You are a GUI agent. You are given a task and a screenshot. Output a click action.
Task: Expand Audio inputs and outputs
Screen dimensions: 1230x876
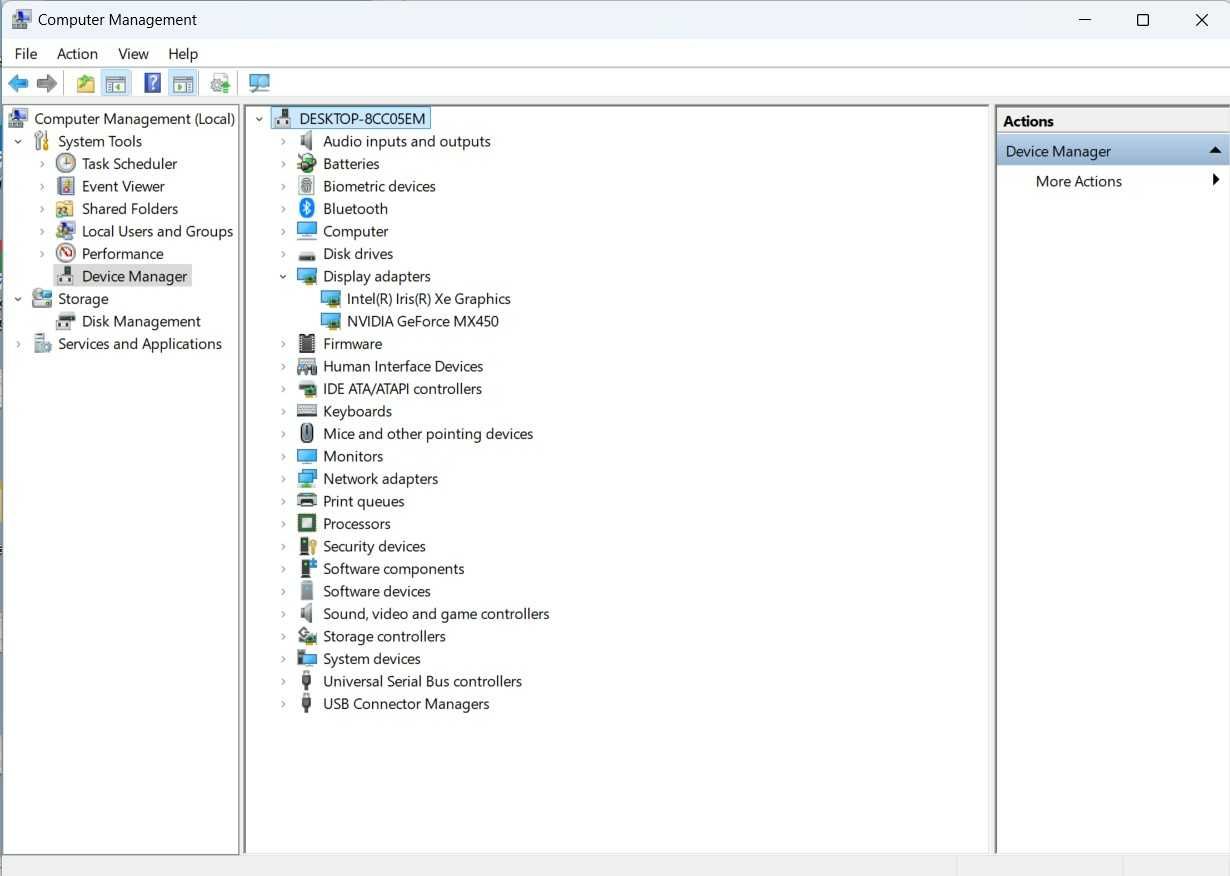pos(283,141)
